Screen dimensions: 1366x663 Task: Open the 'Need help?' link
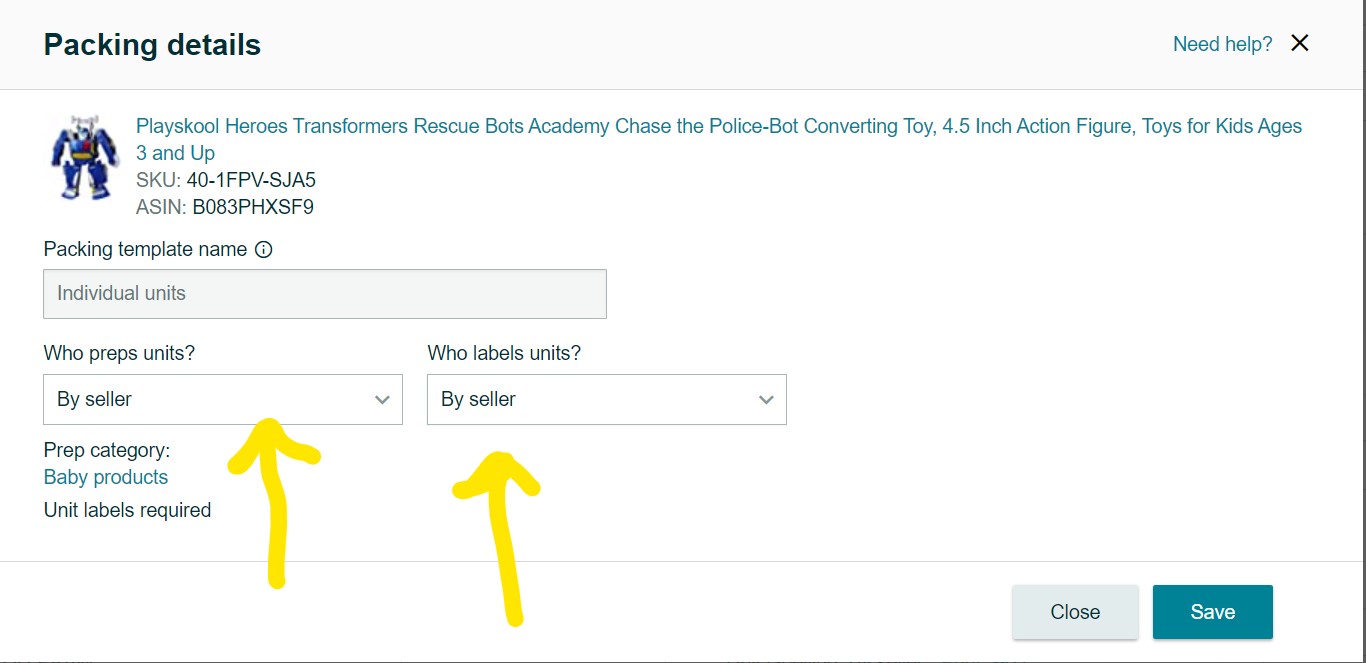(1222, 44)
